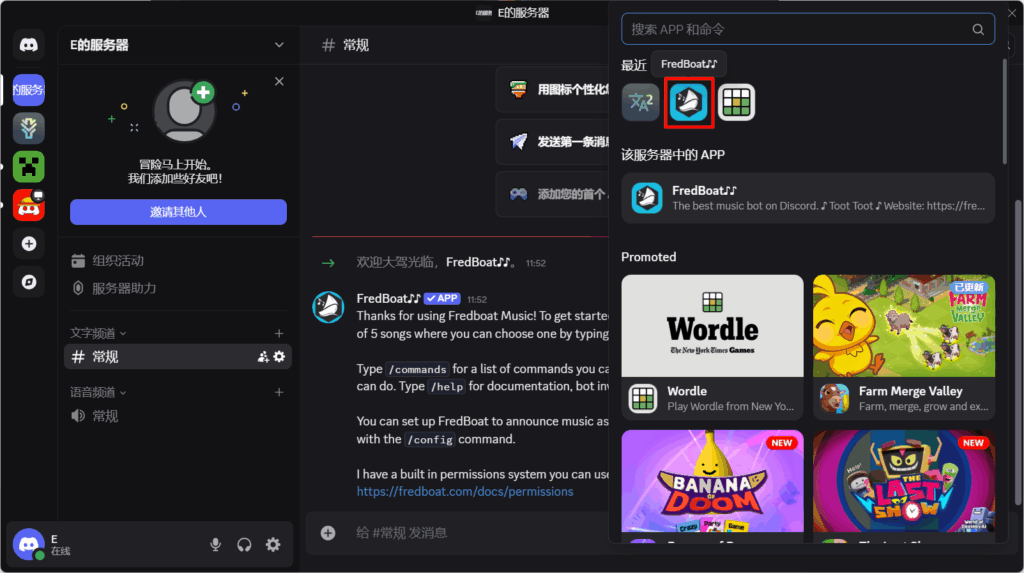
Task: Open 服务器助力 server boost item
Action: coord(178,288)
